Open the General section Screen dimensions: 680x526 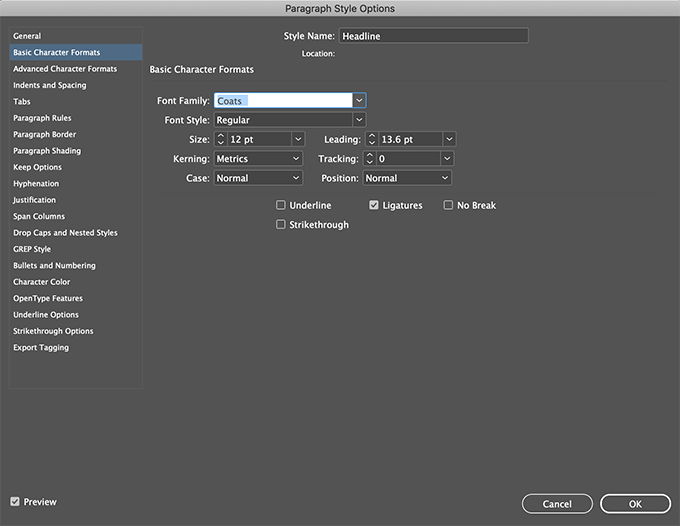click(76, 36)
